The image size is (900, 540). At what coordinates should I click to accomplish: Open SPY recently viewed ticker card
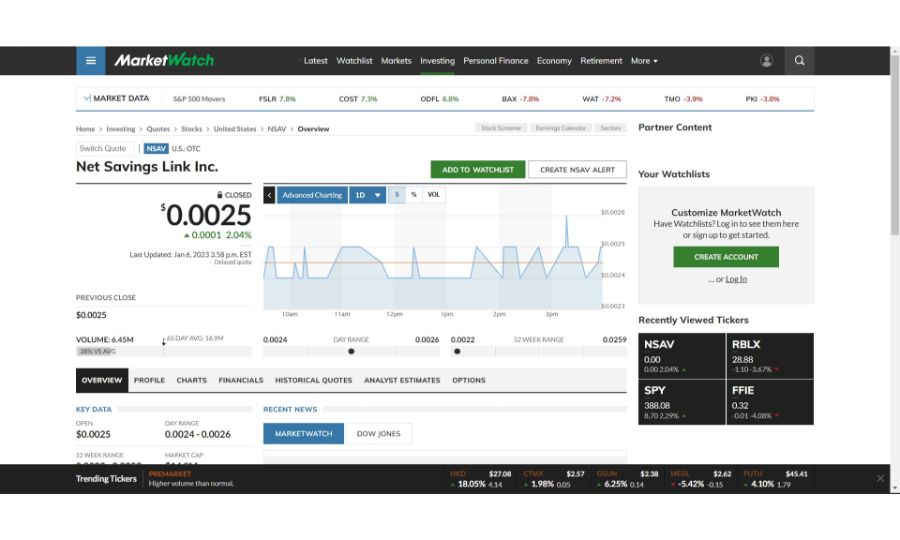682,402
